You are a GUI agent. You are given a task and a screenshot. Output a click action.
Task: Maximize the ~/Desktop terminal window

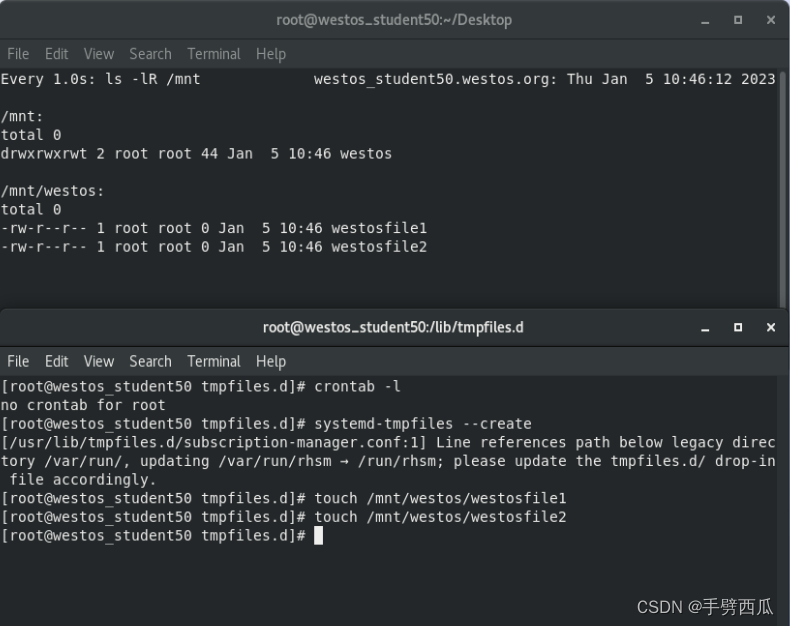[x=738, y=20]
